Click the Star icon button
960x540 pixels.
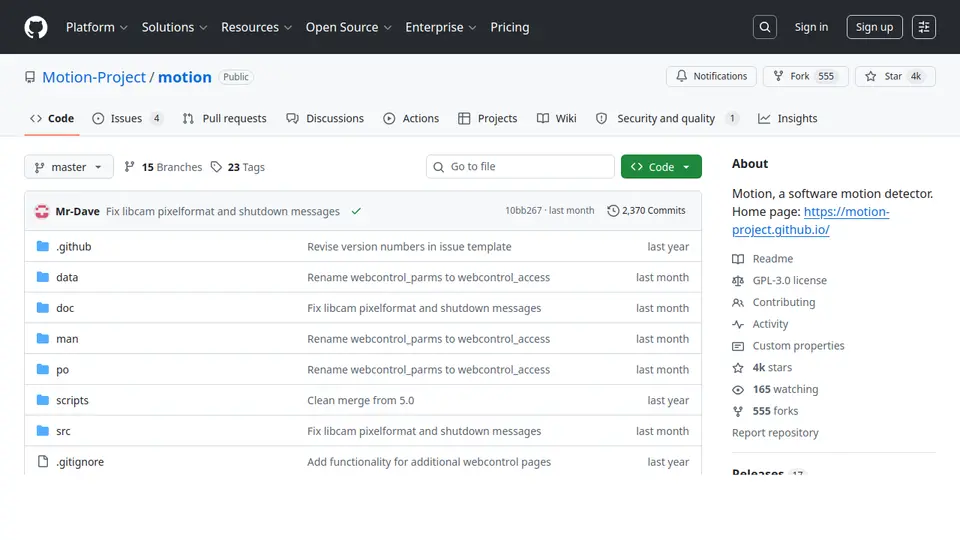click(x=895, y=77)
